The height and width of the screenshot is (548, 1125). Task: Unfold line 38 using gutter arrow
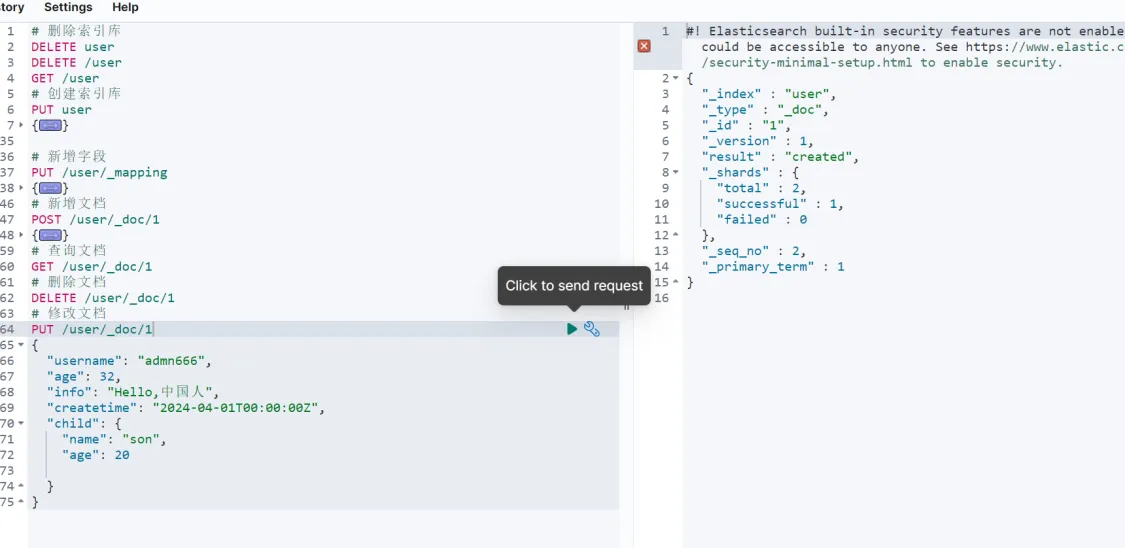[21, 188]
